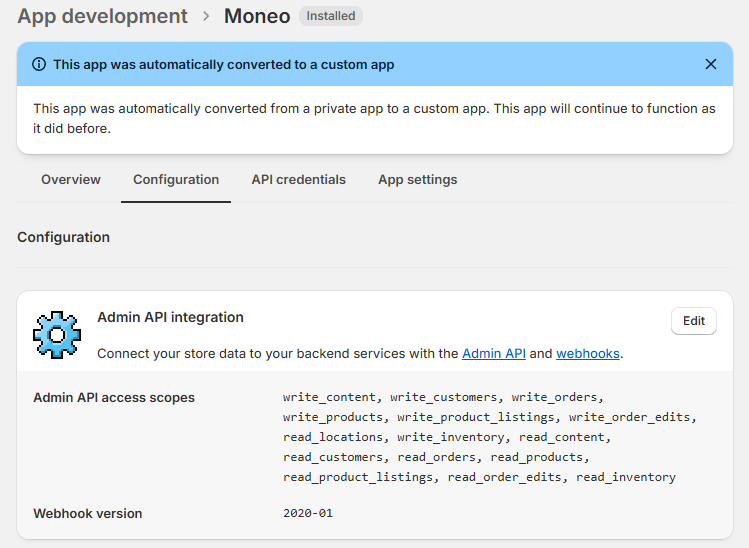This screenshot has width=749, height=548.
Task: Select the Configuration tab
Action: (176, 180)
